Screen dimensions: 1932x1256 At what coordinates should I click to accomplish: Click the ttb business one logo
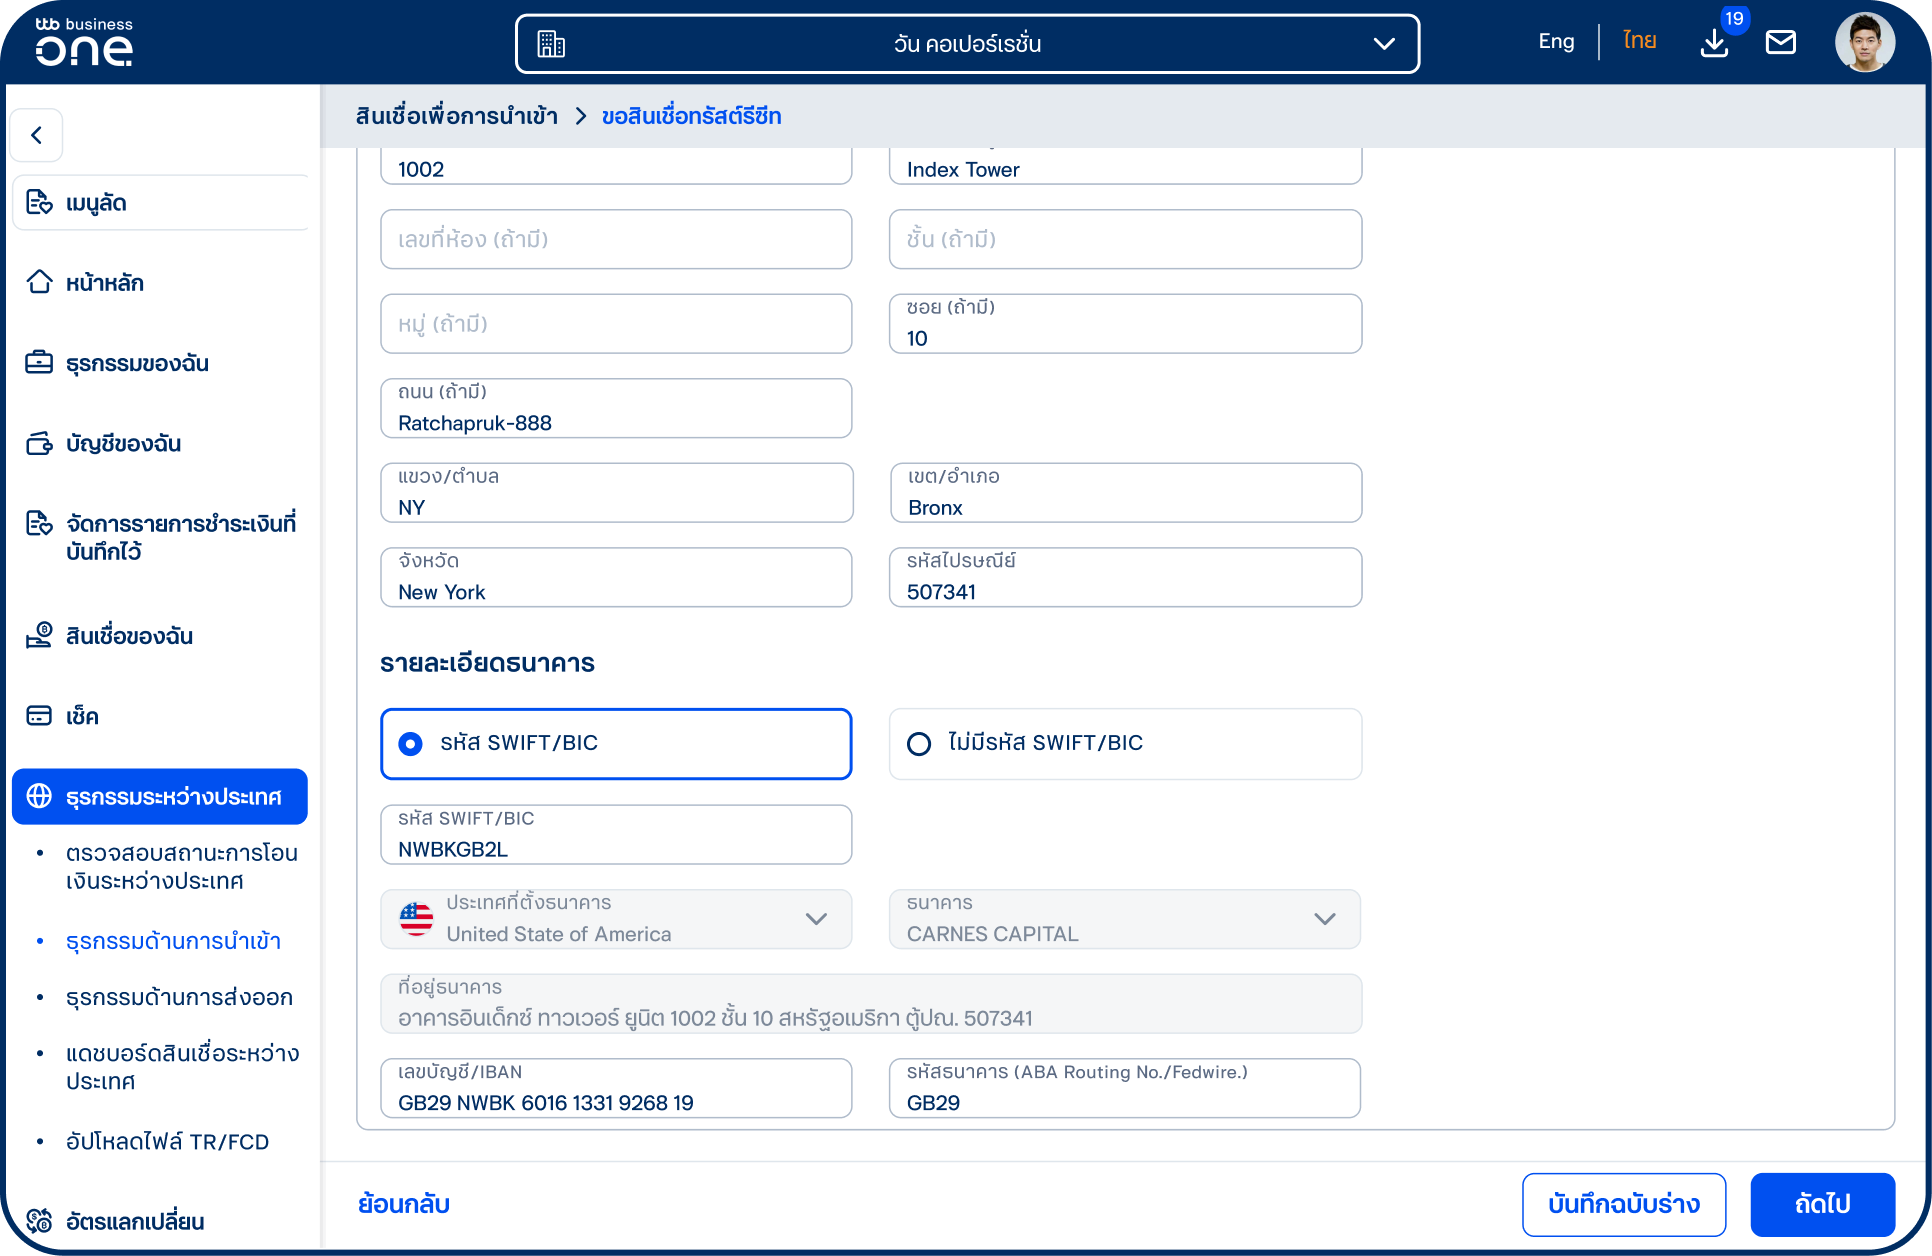[x=84, y=42]
